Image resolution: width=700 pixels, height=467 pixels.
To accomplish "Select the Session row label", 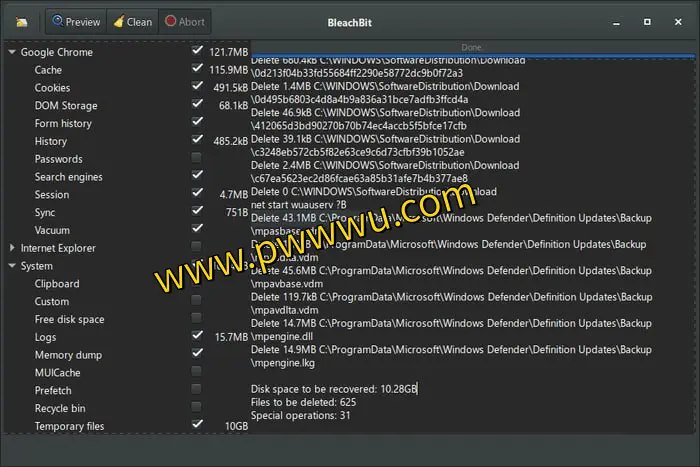I will tap(52, 195).
